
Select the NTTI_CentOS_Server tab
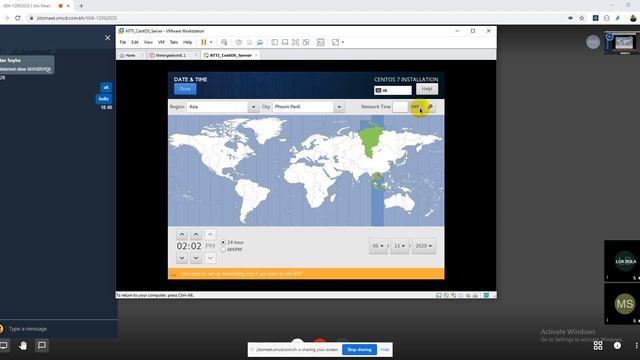pyautogui.click(x=231, y=55)
